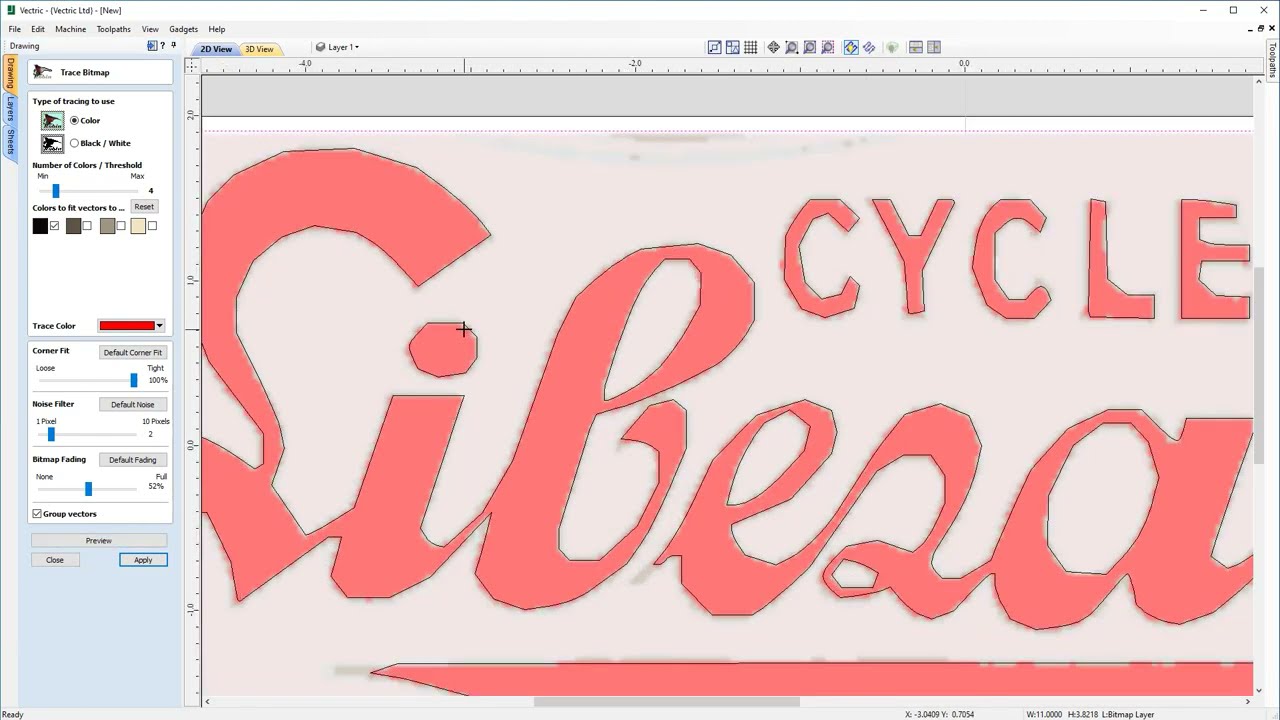The width and height of the screenshot is (1280, 720).
Task: Click the blue switch-panel arrow icon in the Drawing header
Action: (x=152, y=46)
